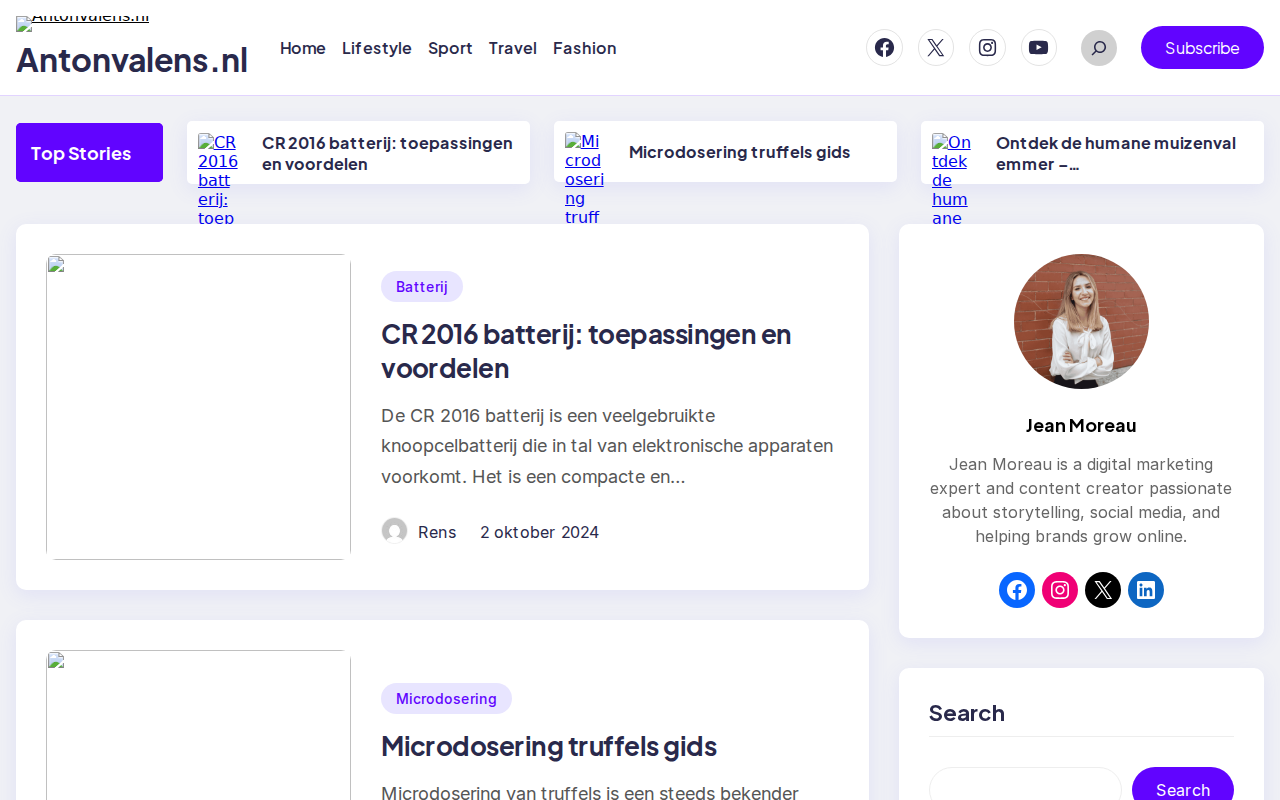
Task: Open the header Facebook icon
Action: pos(884,48)
